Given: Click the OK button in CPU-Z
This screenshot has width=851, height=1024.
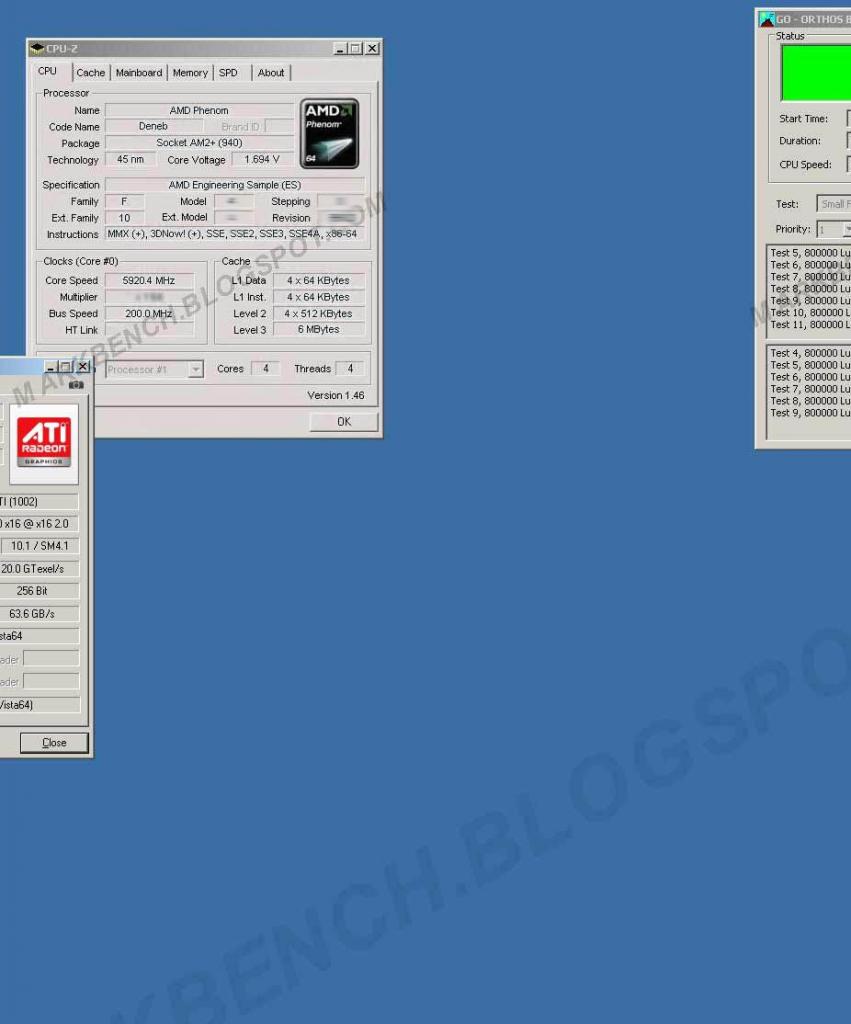Looking at the screenshot, I should 344,422.
